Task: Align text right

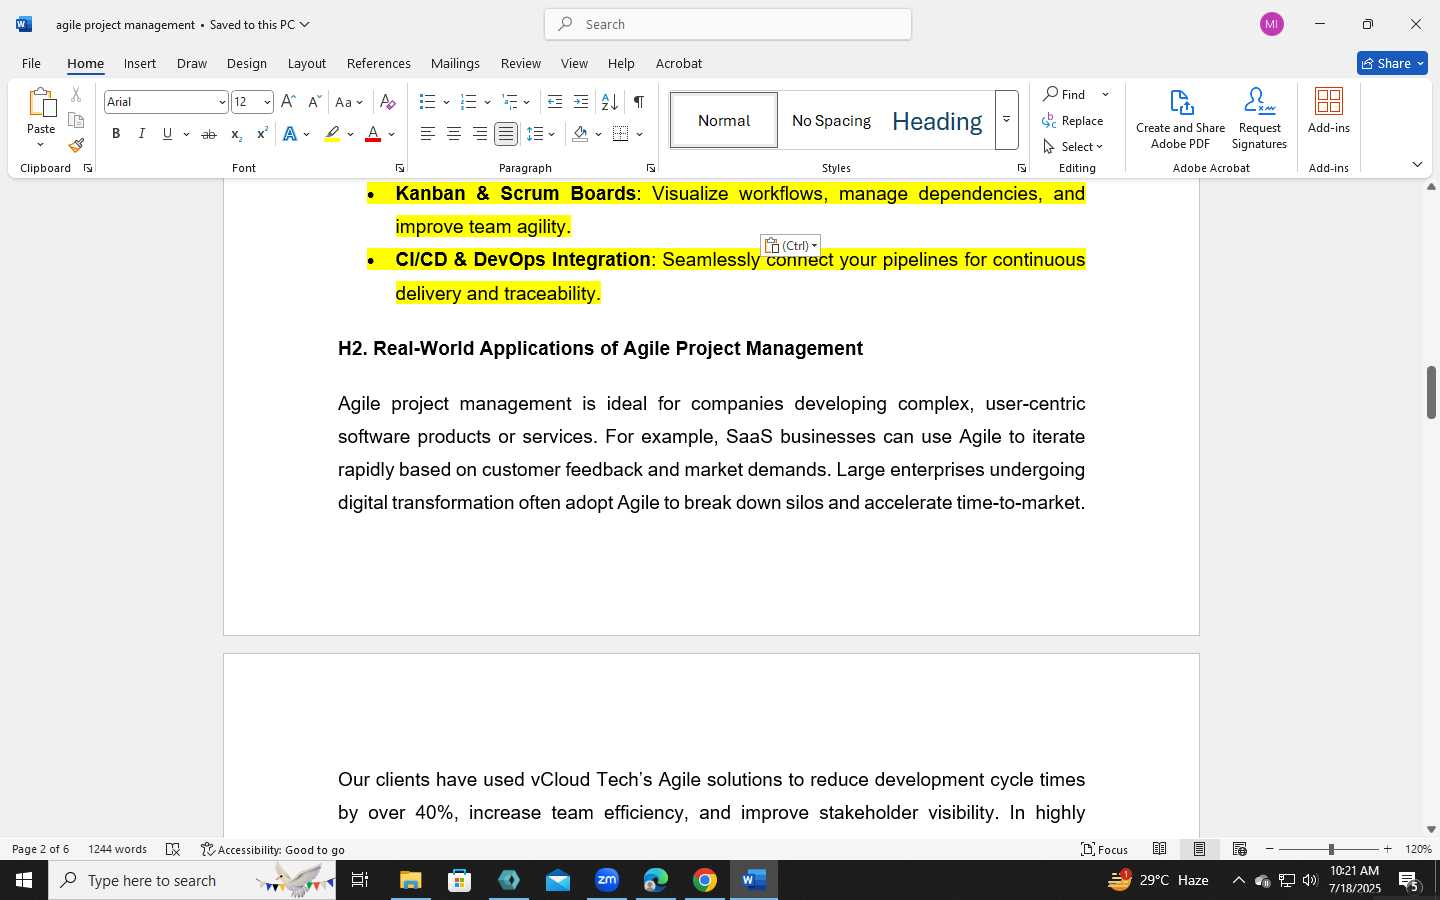Action: pyautogui.click(x=479, y=134)
